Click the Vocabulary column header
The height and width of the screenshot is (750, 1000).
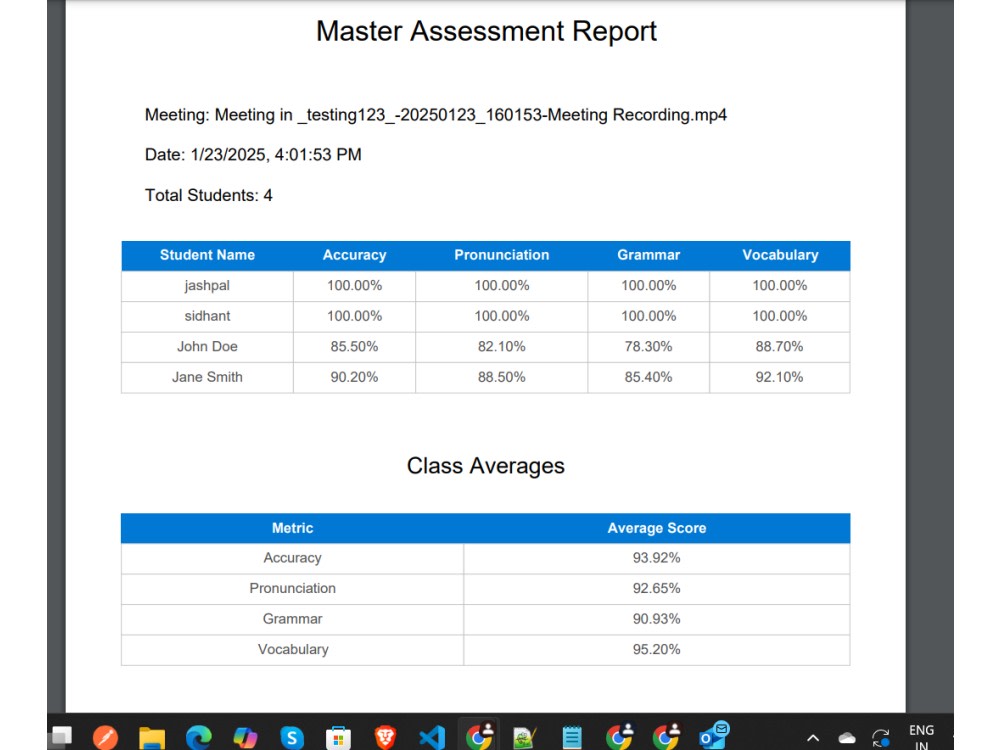(780, 255)
